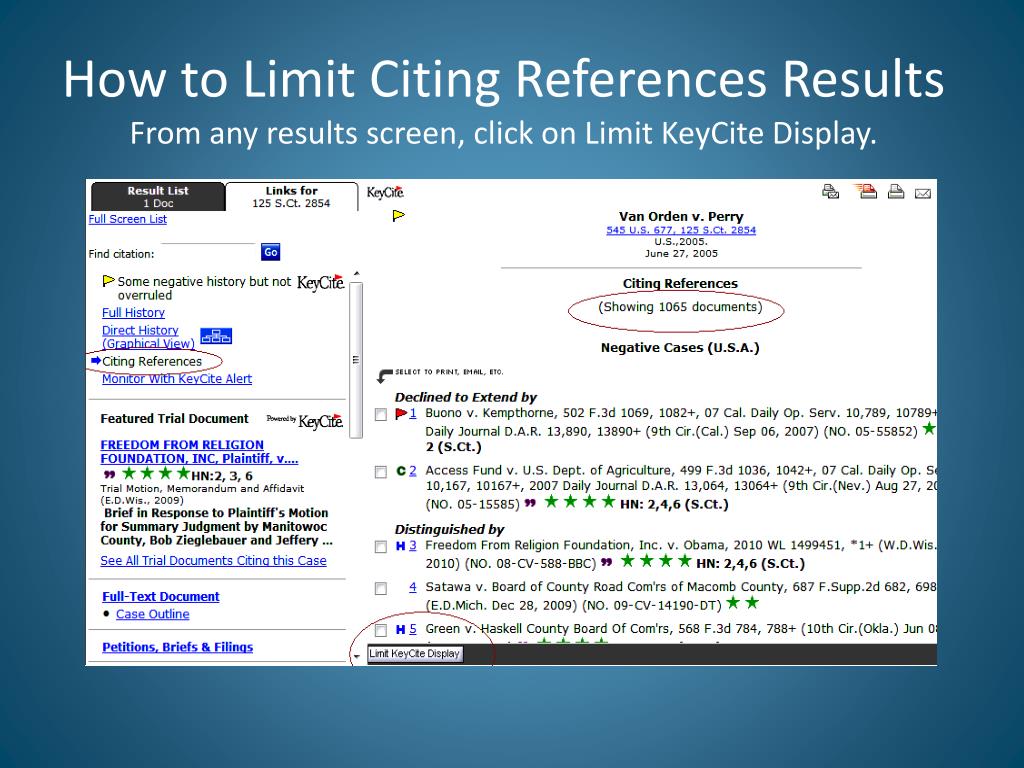Check the box for Green v. Haskell County
The image size is (1024, 768).
pos(381,630)
